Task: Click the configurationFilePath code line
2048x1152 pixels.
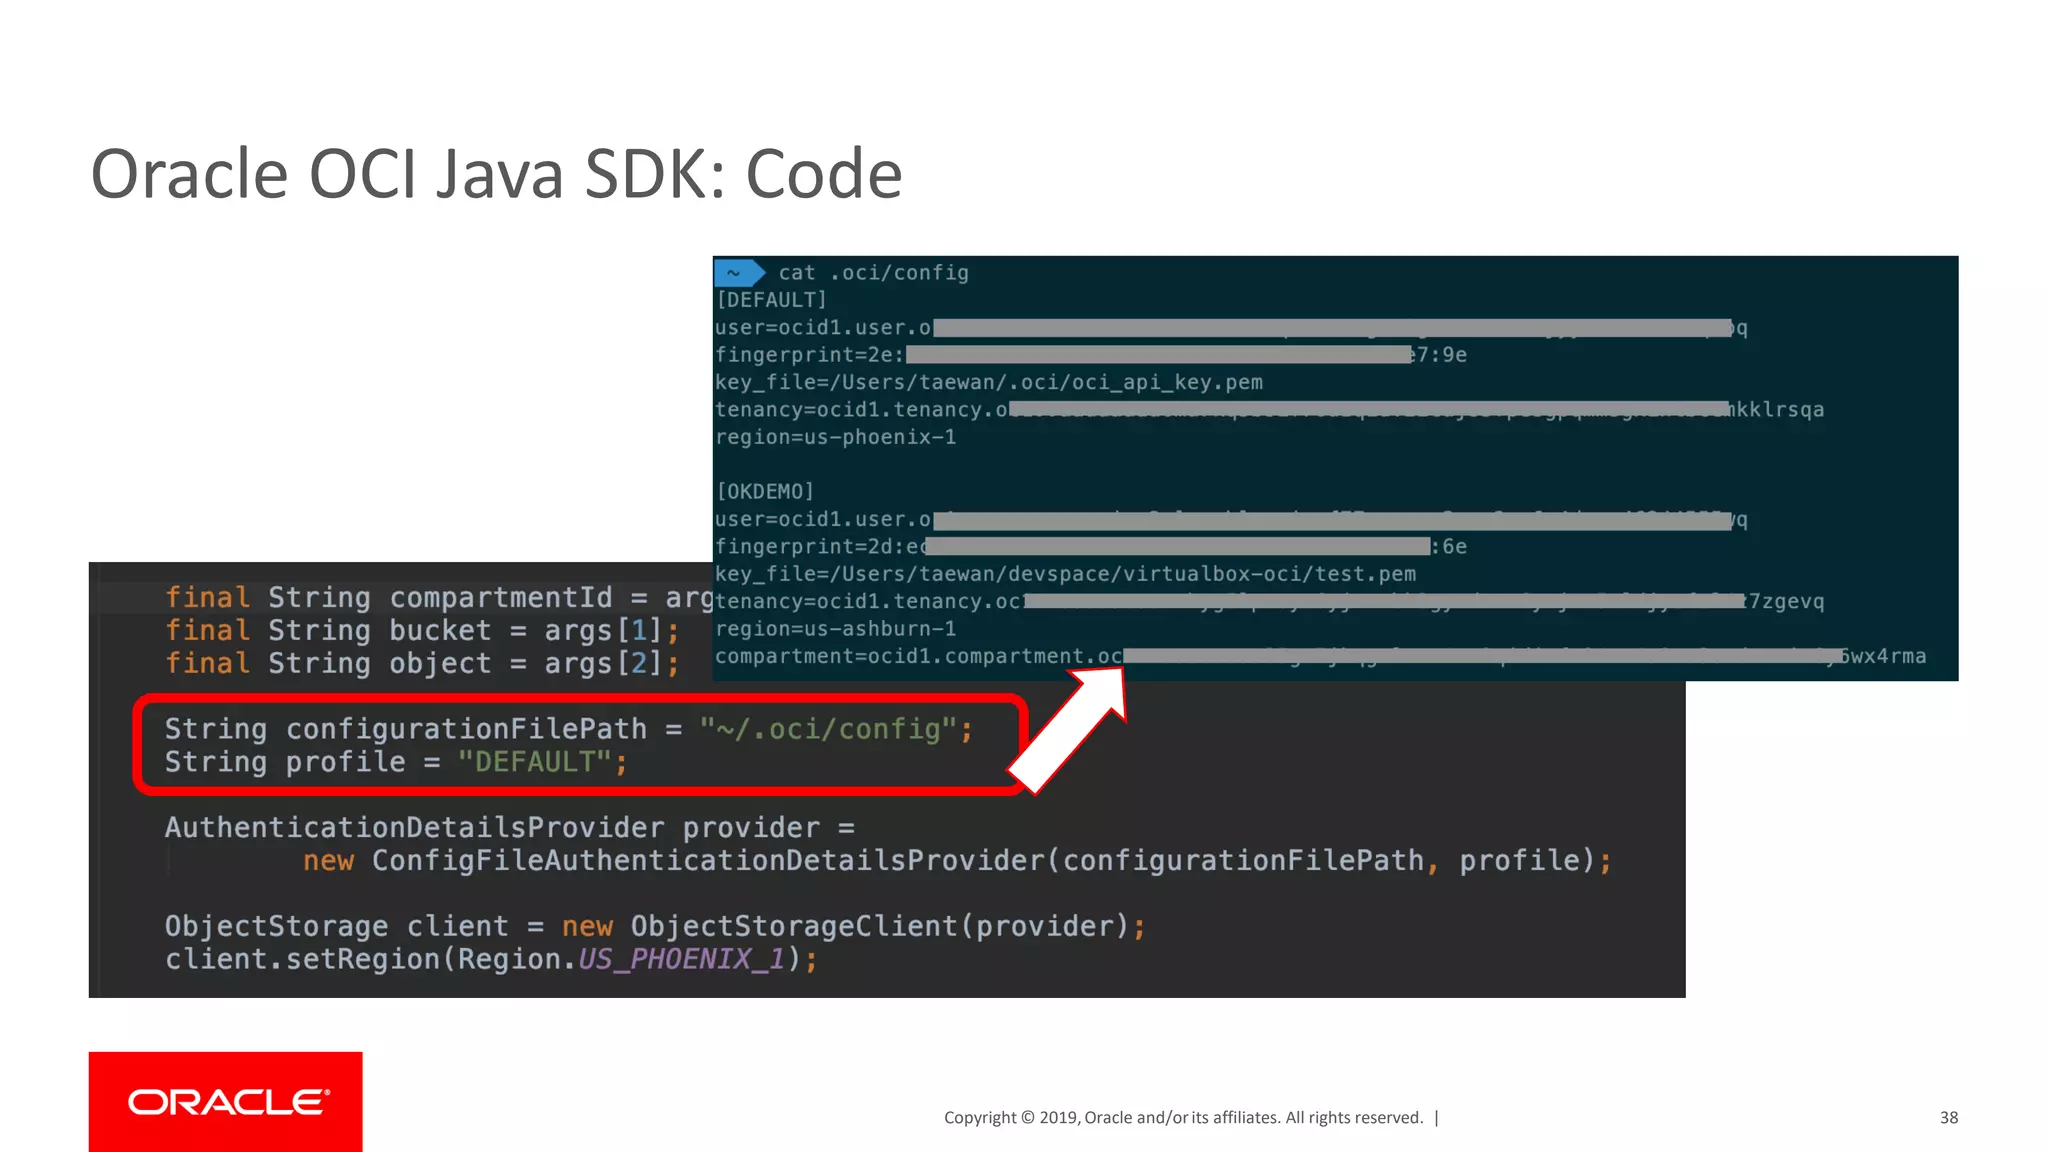Action: point(569,729)
